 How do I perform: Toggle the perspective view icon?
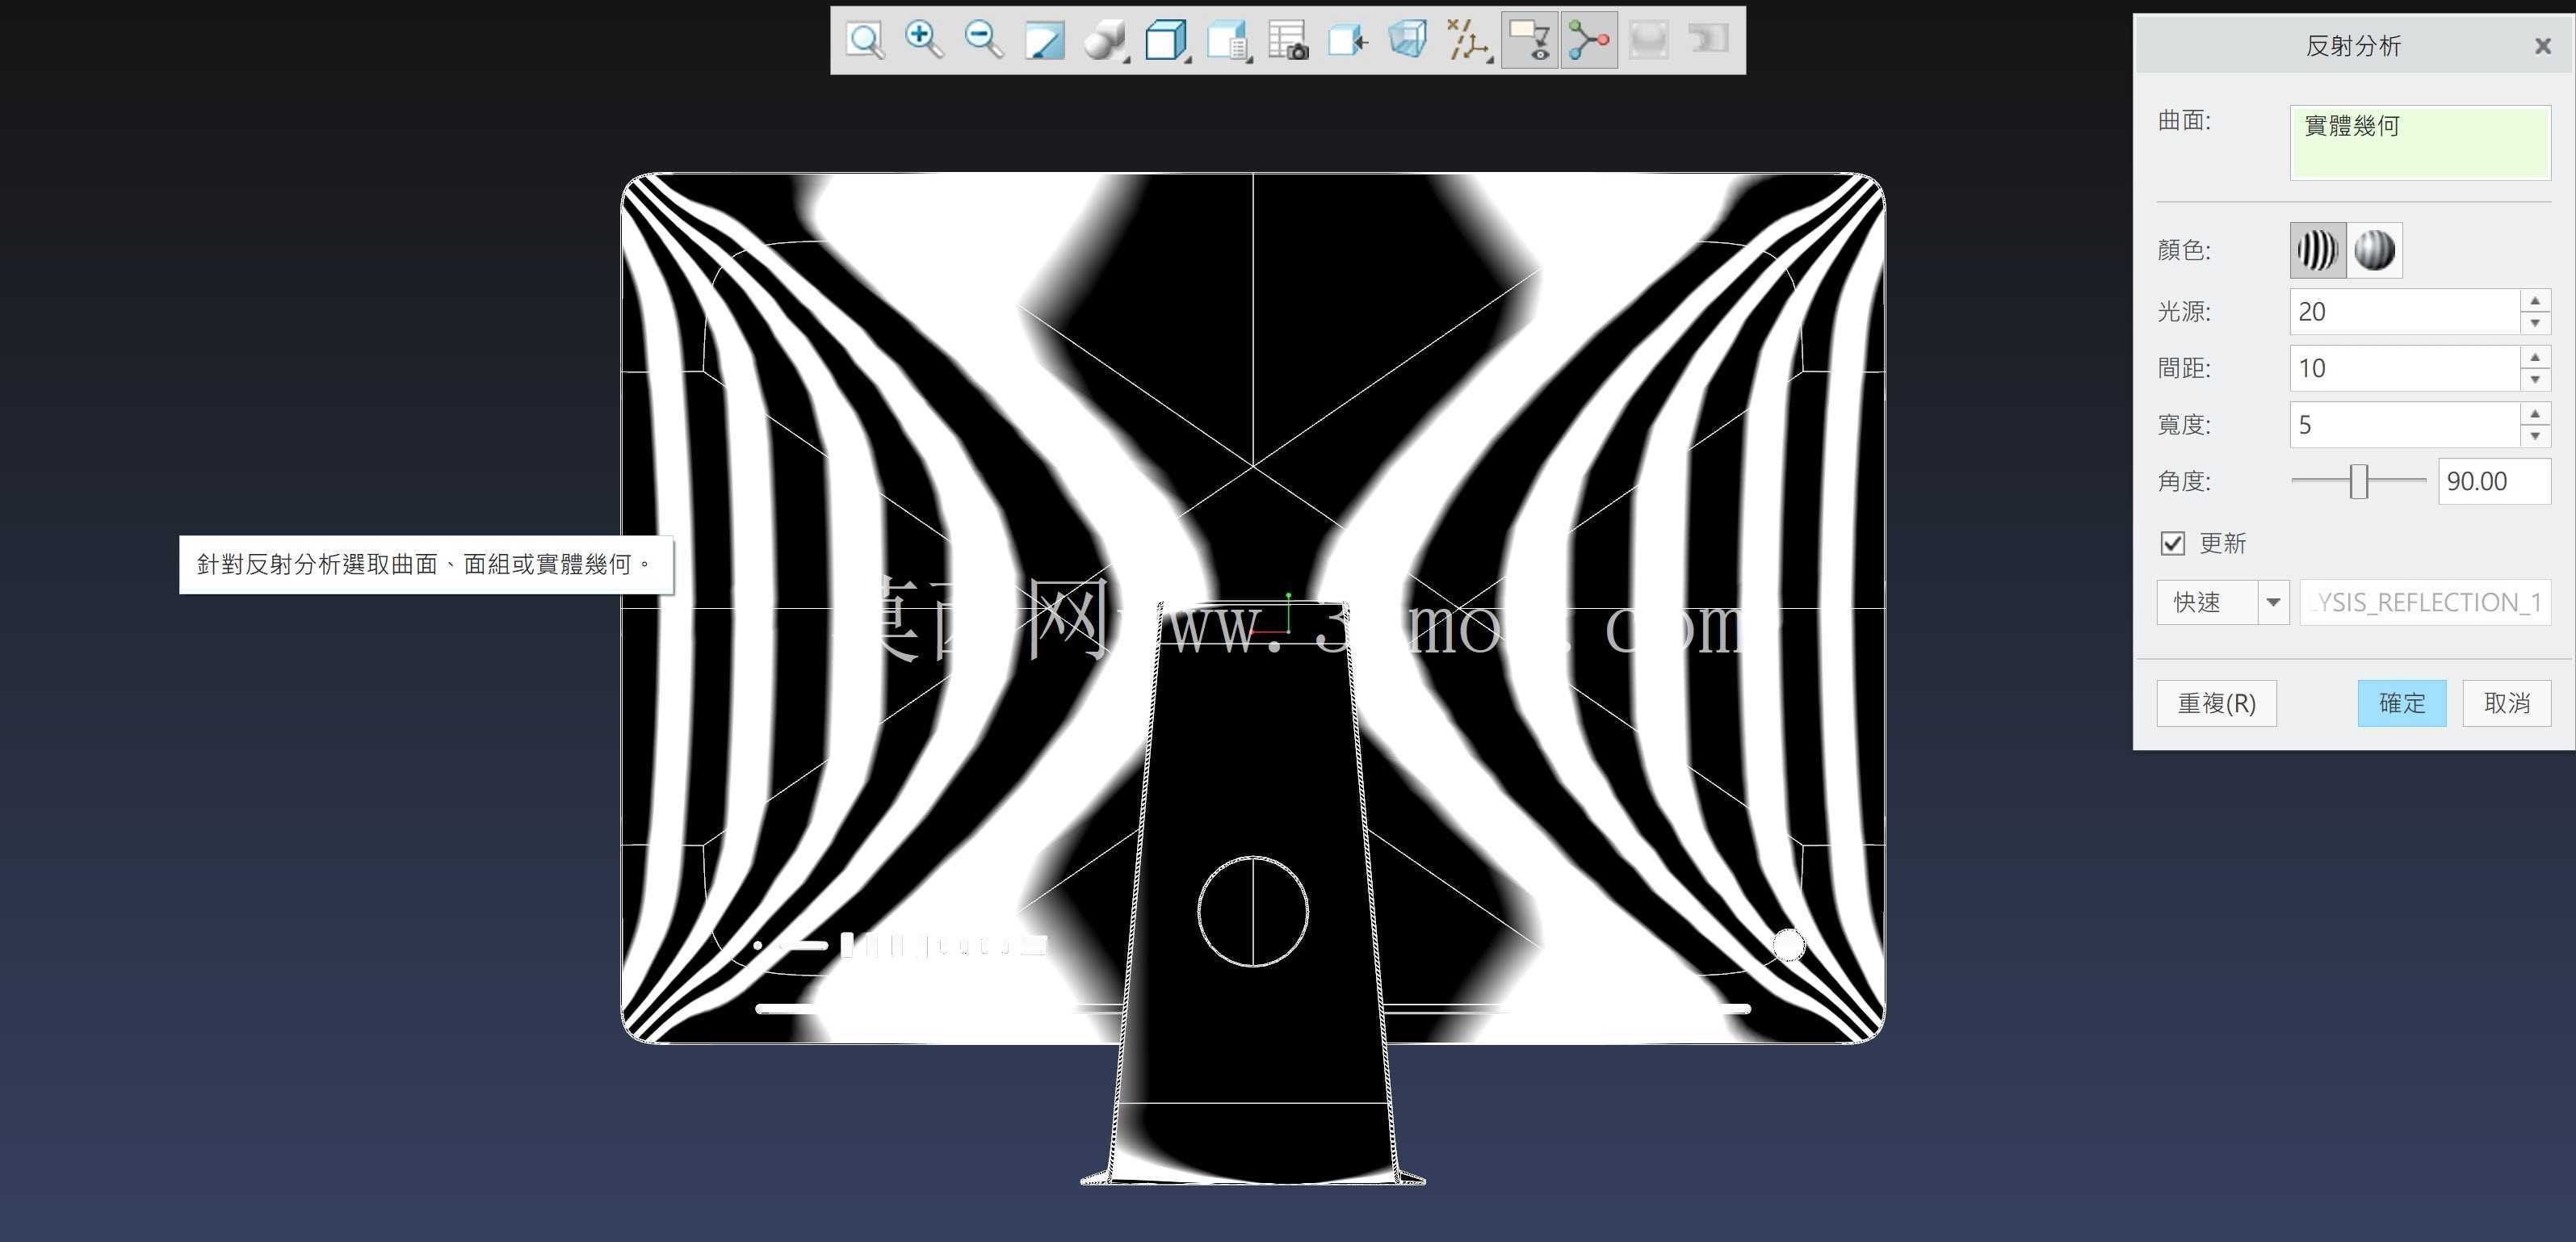click(1408, 41)
